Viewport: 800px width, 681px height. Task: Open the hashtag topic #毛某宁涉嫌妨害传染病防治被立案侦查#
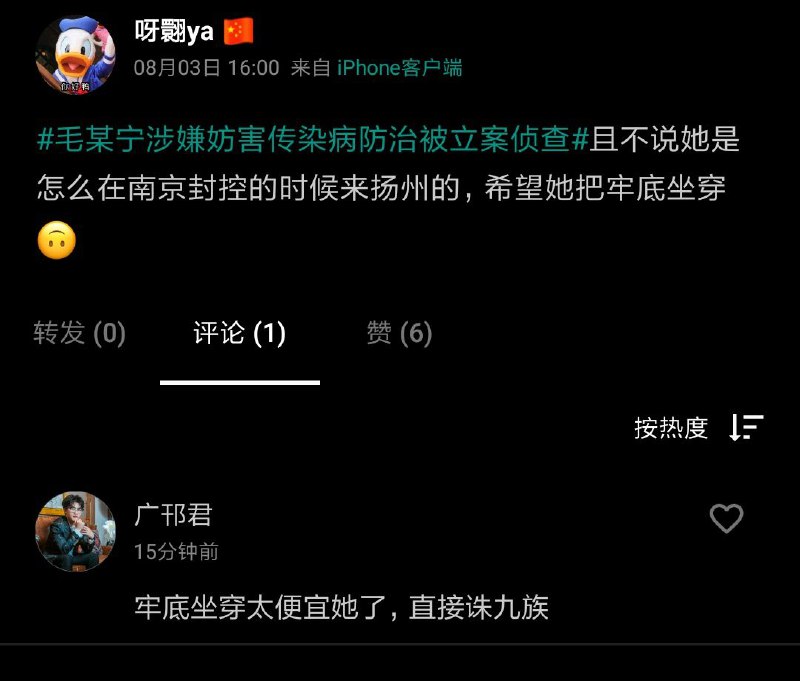313,139
